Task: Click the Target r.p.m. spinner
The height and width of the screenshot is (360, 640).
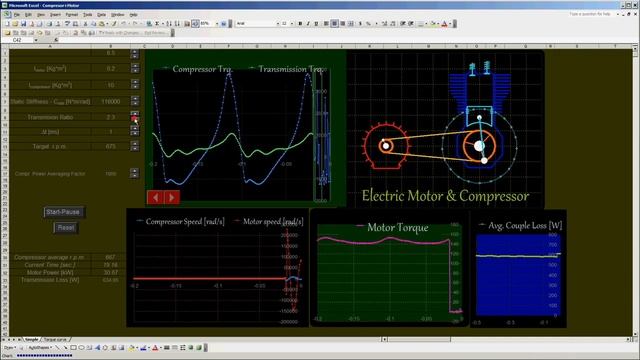Action: pyautogui.click(x=135, y=146)
